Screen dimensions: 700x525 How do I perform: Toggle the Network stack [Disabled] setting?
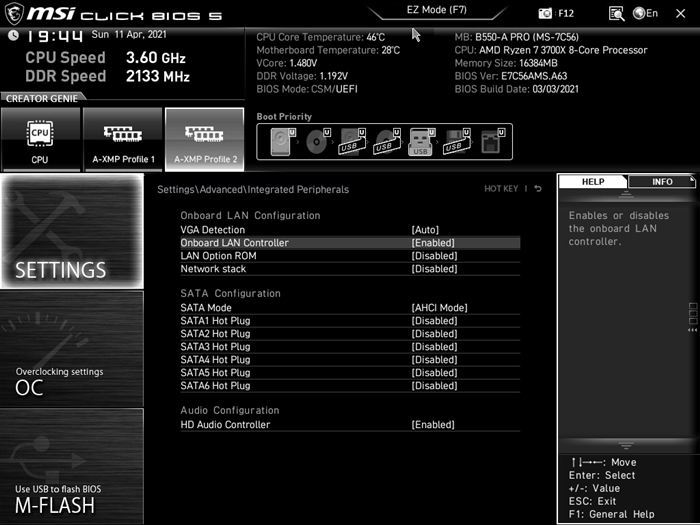click(x=434, y=269)
